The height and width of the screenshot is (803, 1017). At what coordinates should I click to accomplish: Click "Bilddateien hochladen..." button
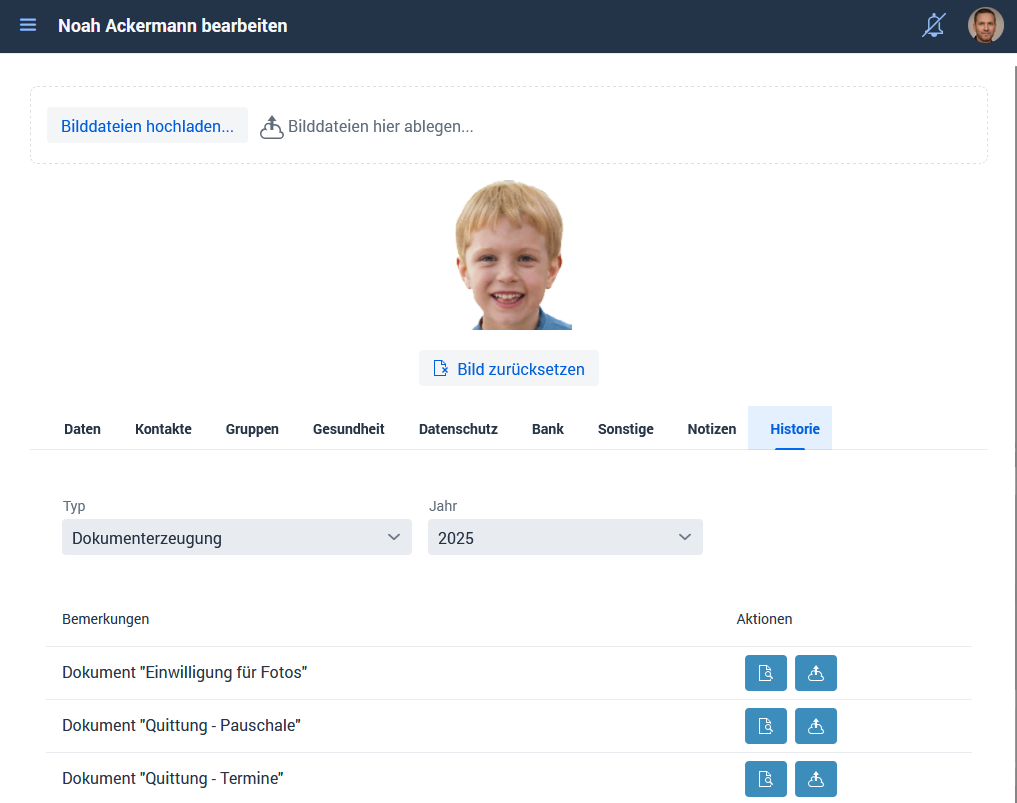pos(147,126)
